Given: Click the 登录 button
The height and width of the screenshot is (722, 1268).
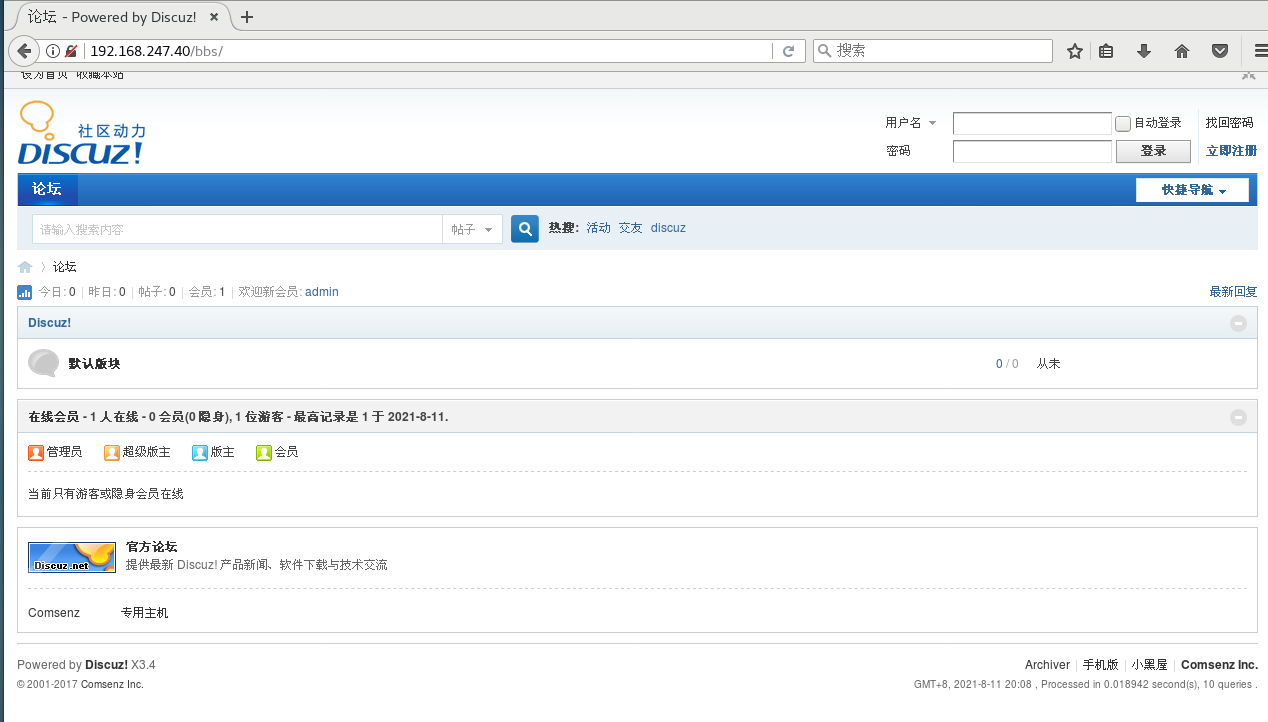Looking at the screenshot, I should pyautogui.click(x=1153, y=151).
